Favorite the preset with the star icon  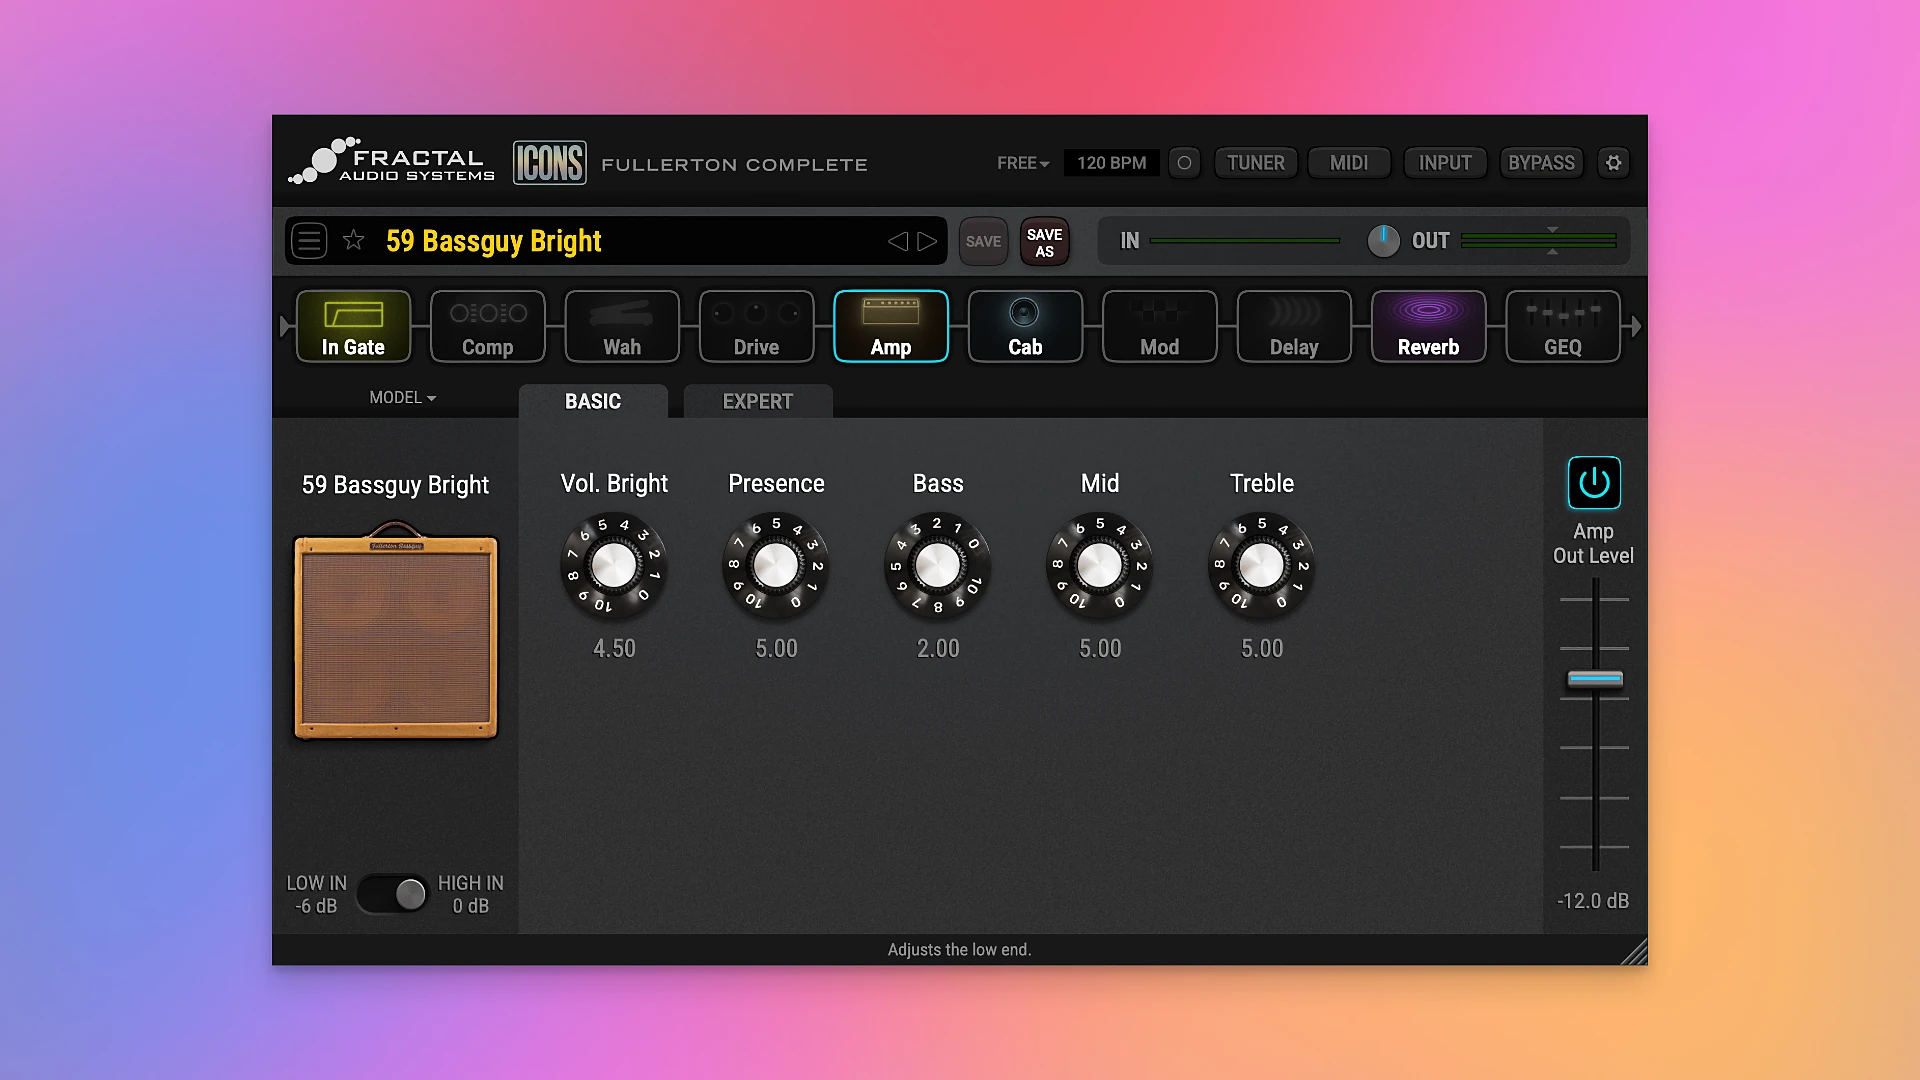pyautogui.click(x=353, y=240)
